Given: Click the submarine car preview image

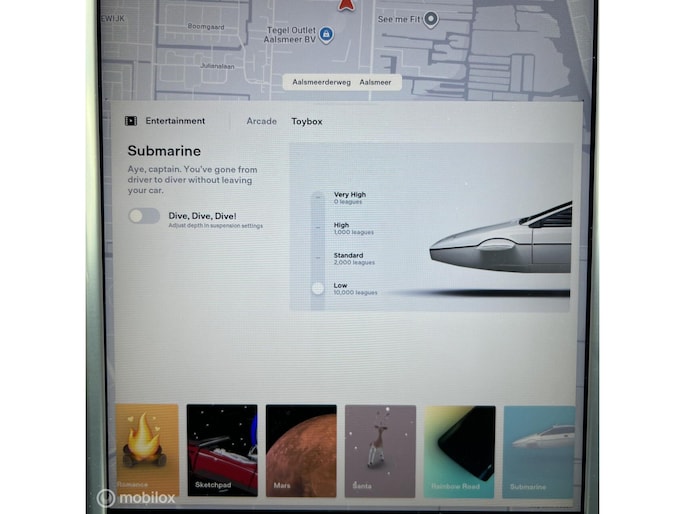Looking at the screenshot, I should coord(500,240).
